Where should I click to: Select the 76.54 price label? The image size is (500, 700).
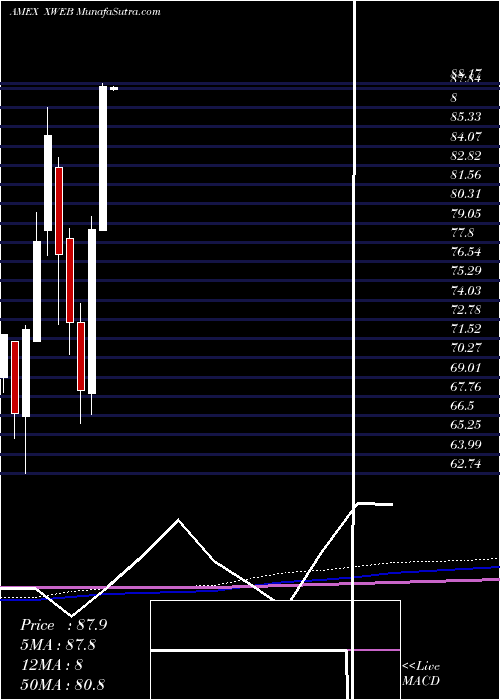466,252
